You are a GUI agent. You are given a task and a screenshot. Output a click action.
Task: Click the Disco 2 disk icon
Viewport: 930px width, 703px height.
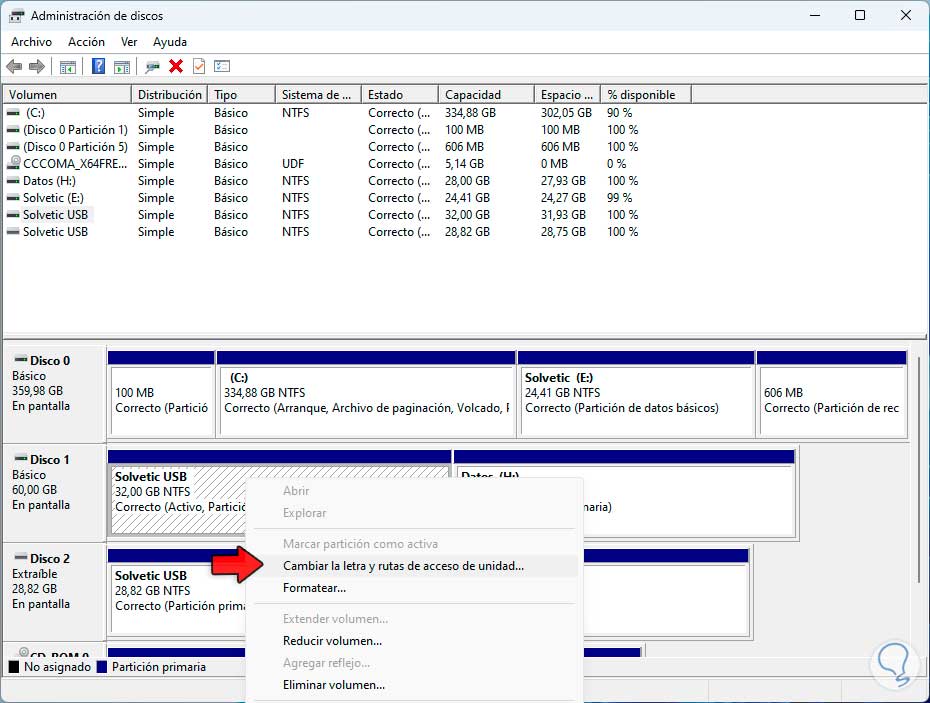[x=21, y=558]
